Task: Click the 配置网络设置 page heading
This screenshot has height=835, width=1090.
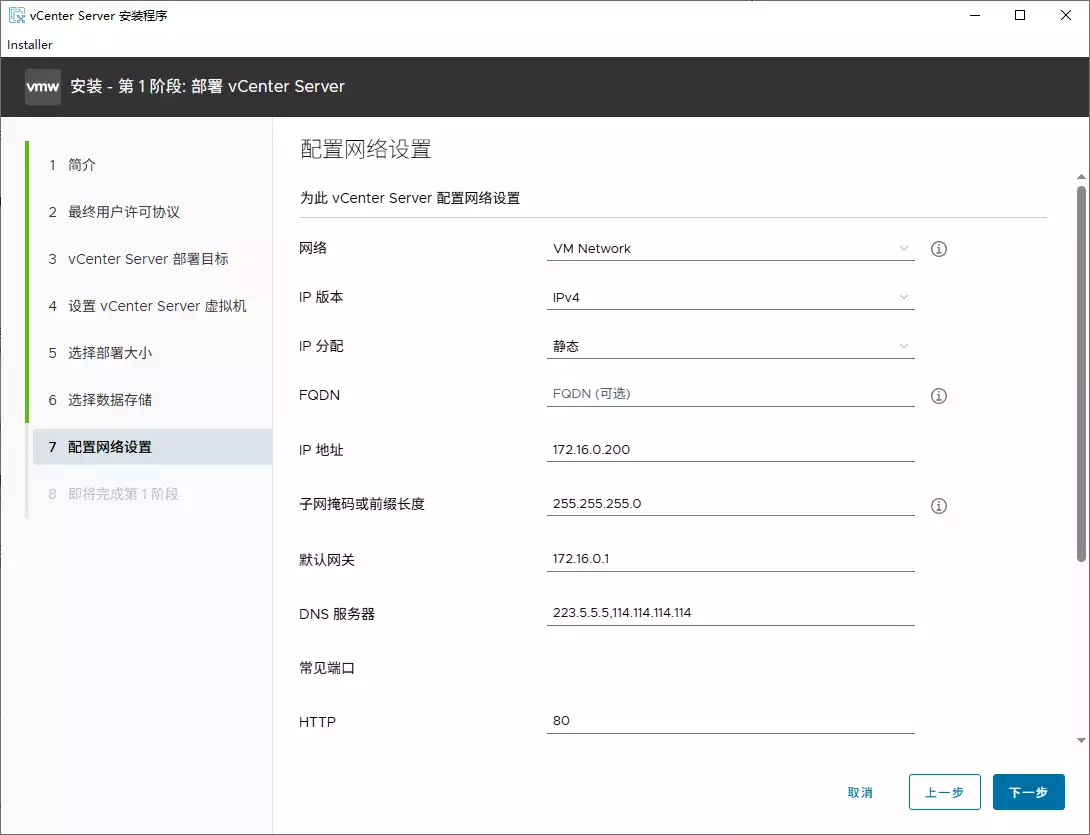Action: click(366, 149)
